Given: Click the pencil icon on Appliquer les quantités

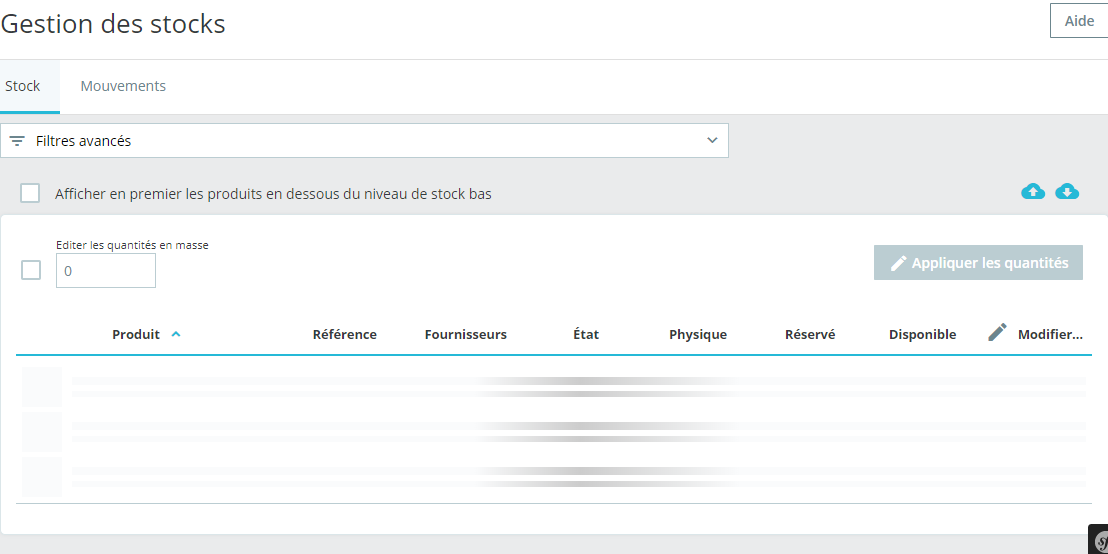Looking at the screenshot, I should pyautogui.click(x=898, y=263).
